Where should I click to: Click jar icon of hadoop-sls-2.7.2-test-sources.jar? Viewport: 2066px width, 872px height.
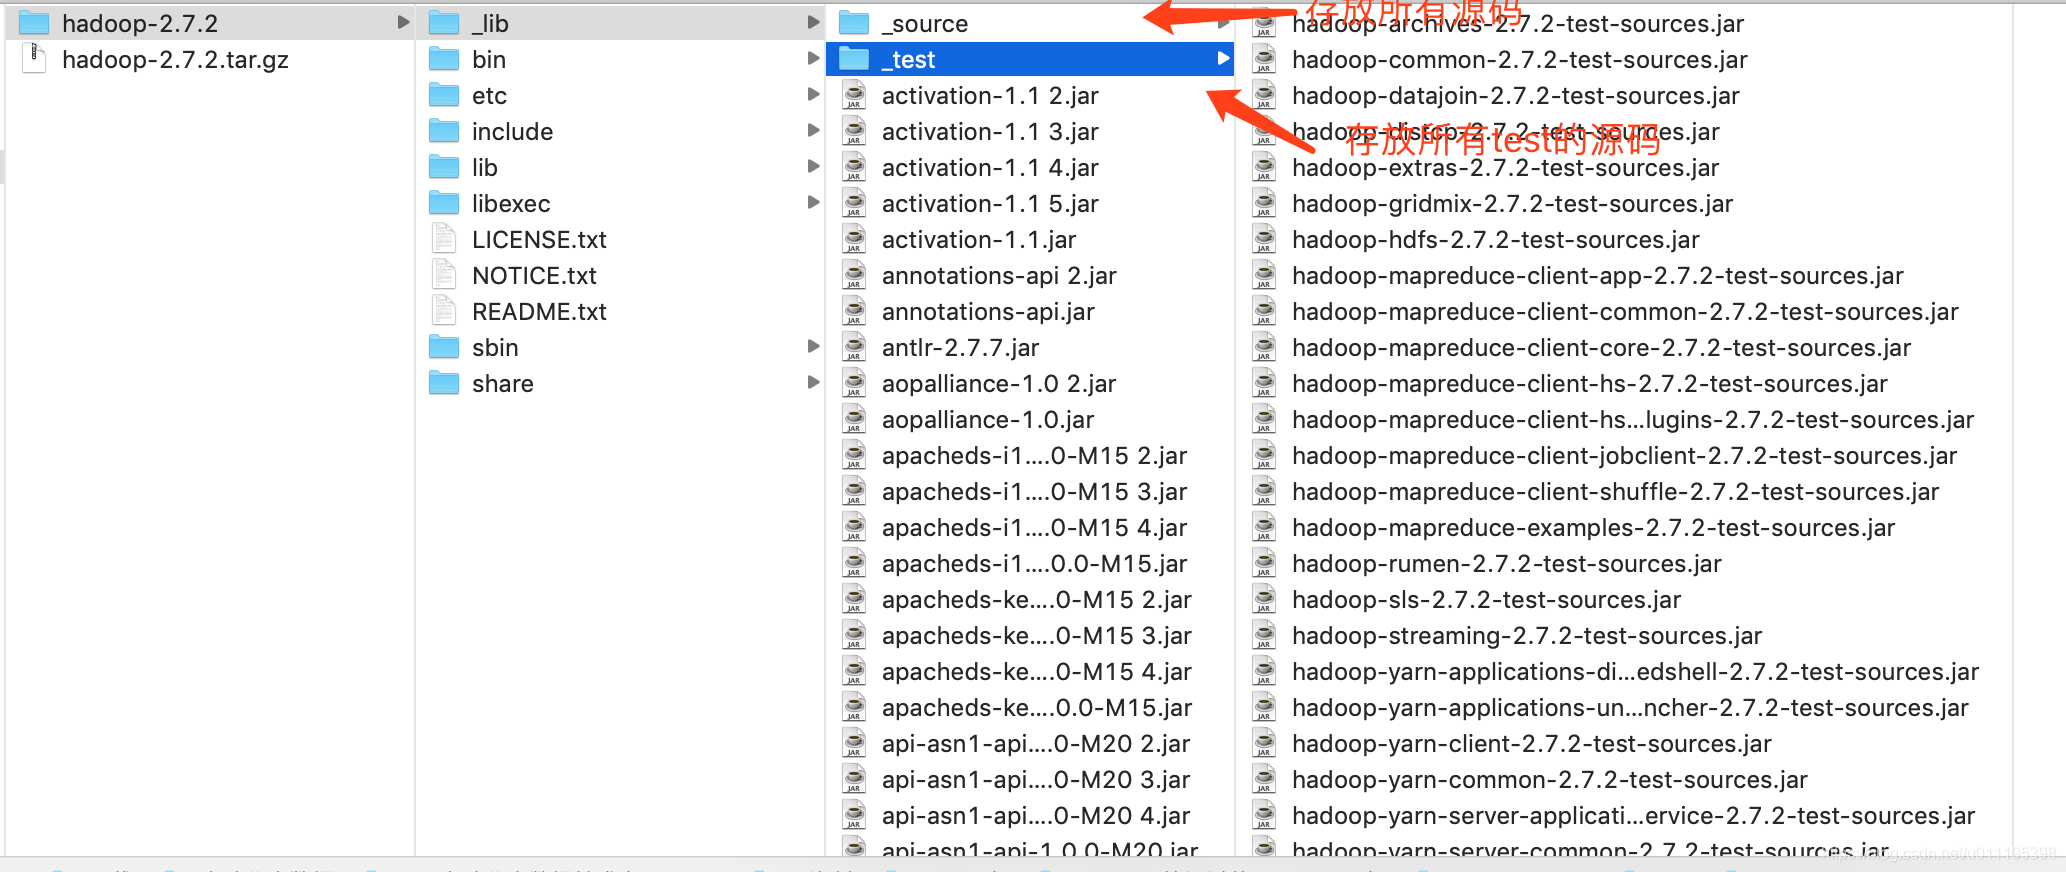click(x=1264, y=599)
